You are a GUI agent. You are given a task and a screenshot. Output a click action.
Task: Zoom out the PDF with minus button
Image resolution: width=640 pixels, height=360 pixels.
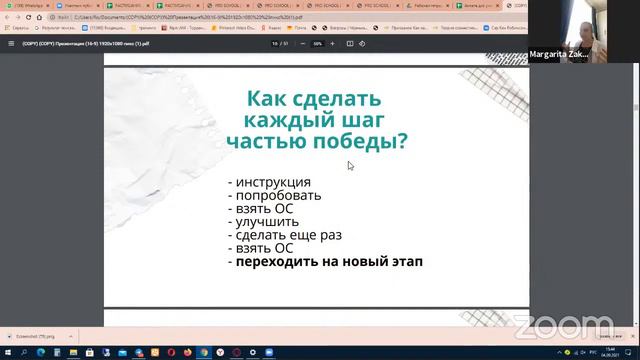303,44
